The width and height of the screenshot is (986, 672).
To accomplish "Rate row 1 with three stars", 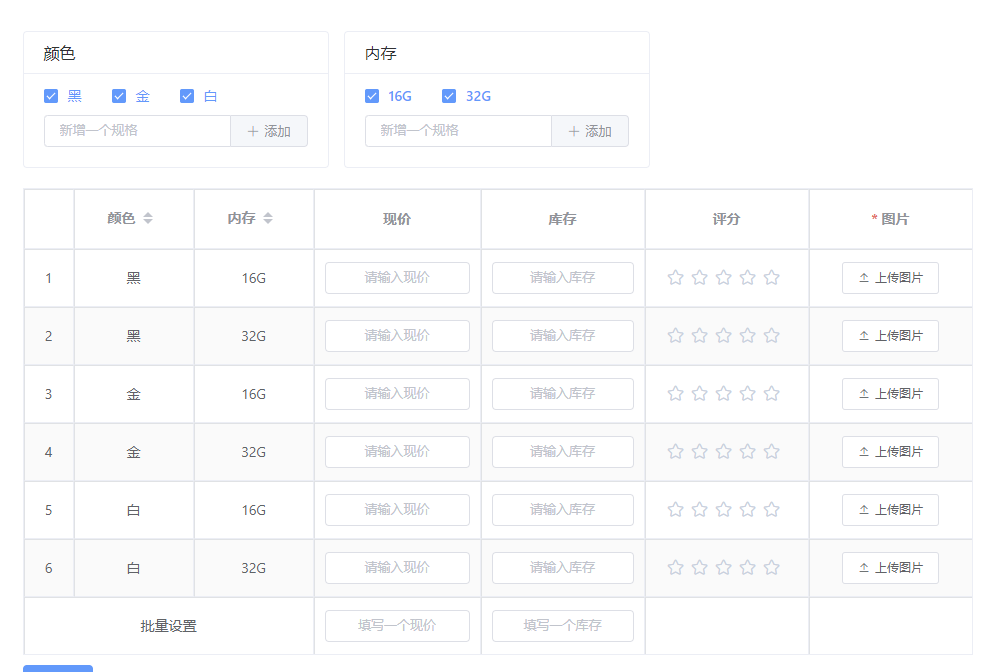I will (x=724, y=277).
